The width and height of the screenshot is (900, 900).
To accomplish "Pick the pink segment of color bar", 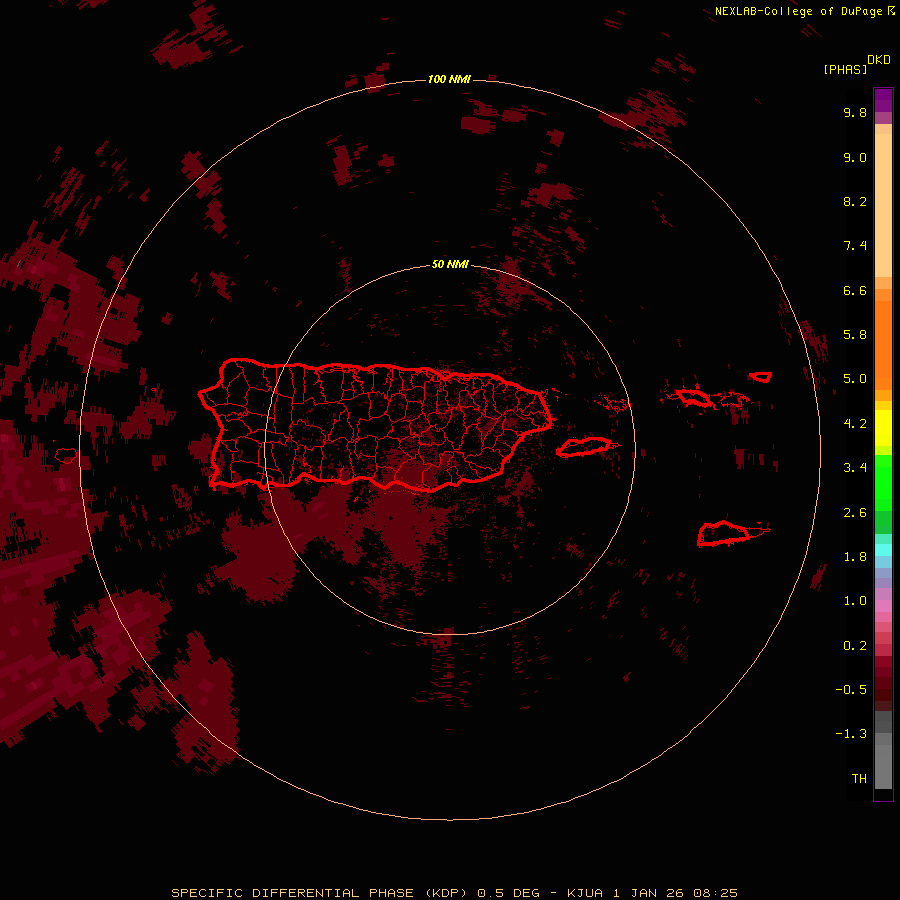I will click(x=883, y=606).
